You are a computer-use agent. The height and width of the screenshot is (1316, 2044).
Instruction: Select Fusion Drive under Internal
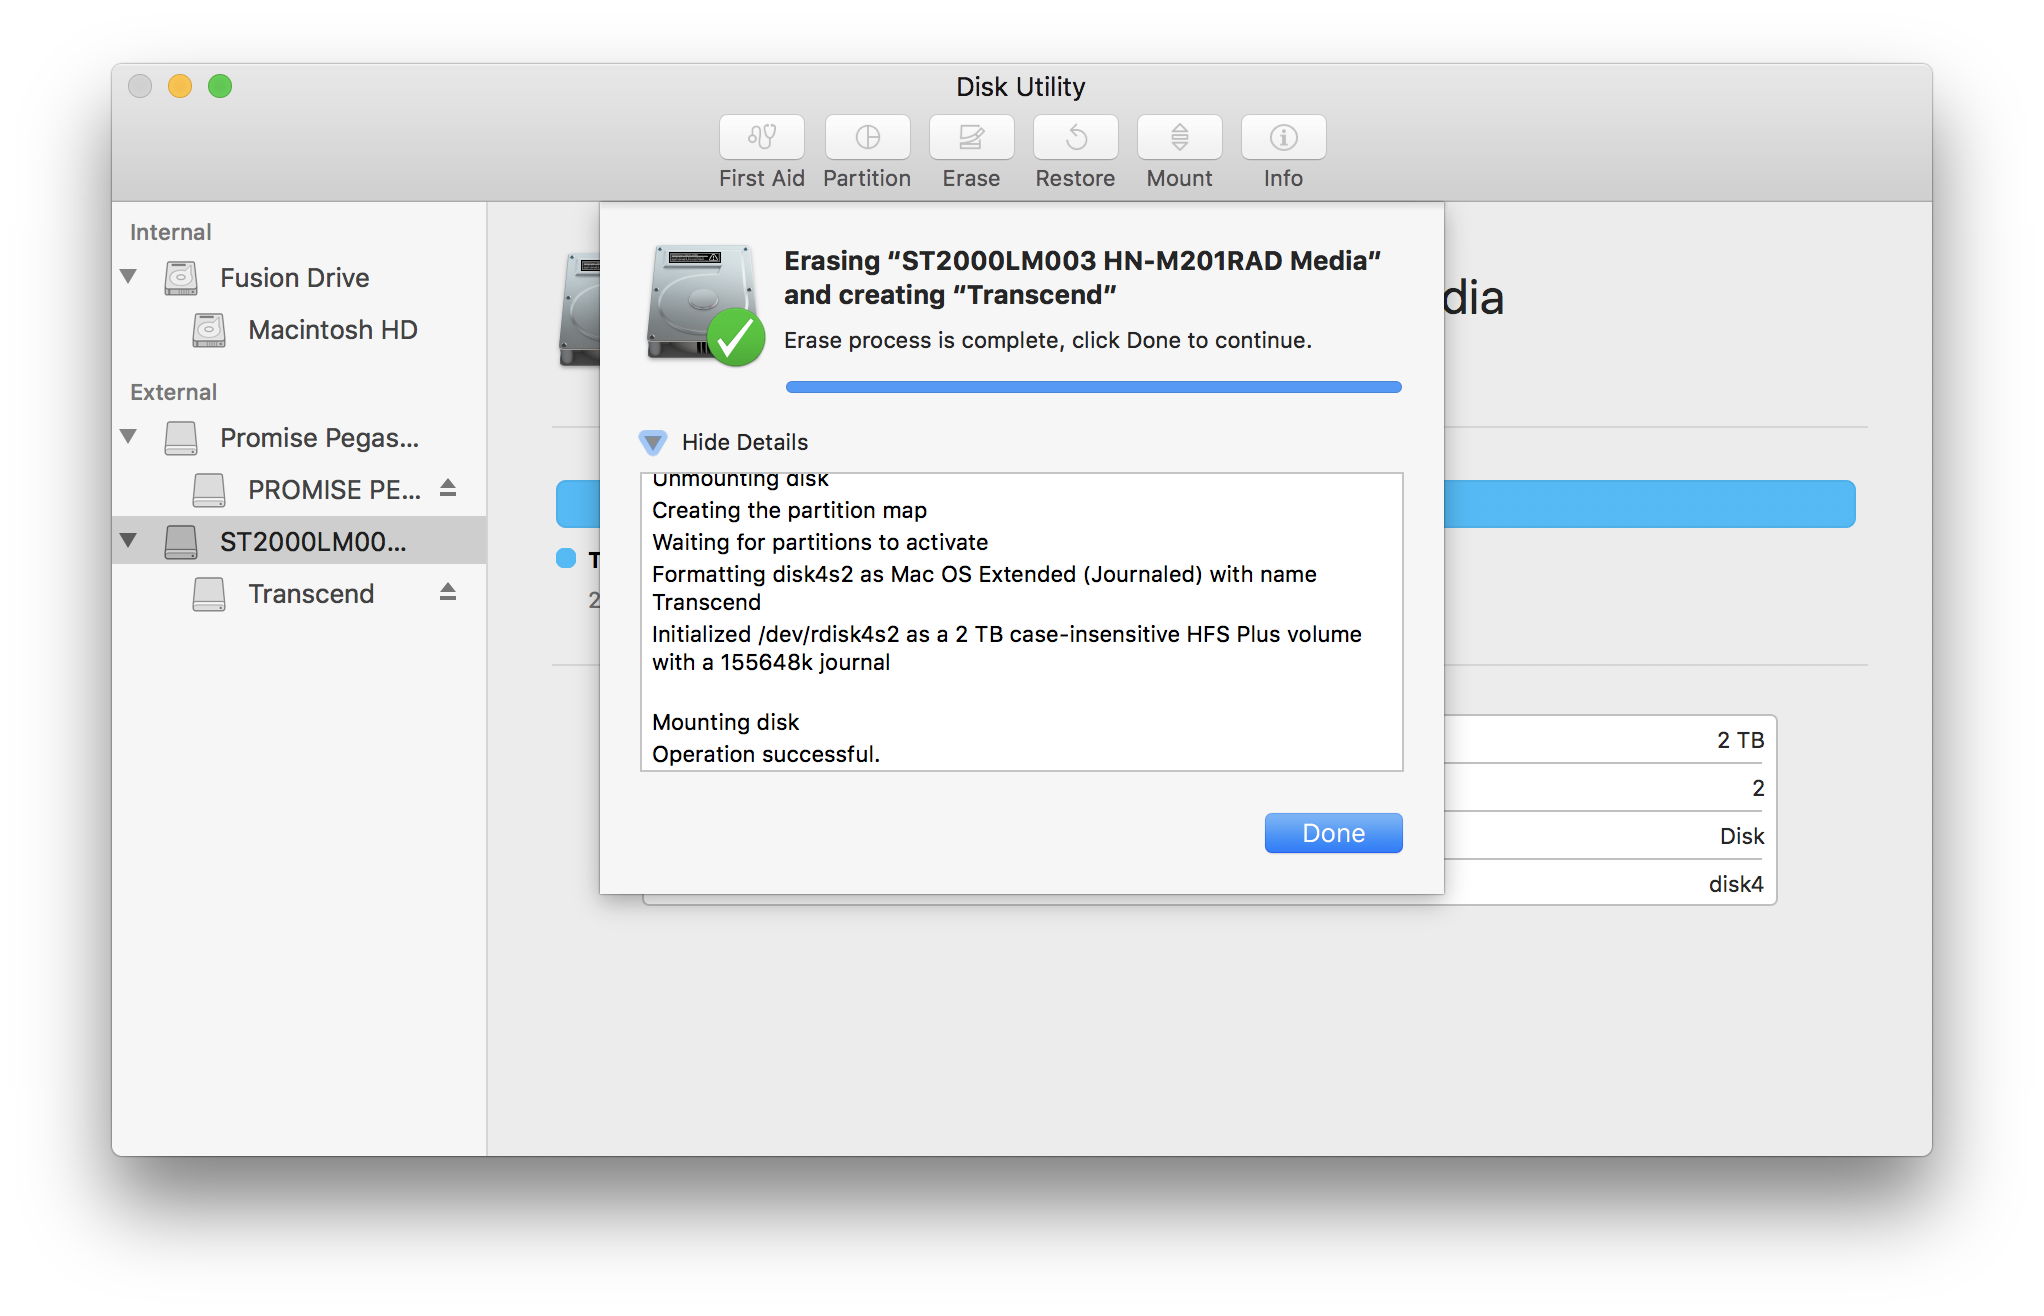coord(293,277)
